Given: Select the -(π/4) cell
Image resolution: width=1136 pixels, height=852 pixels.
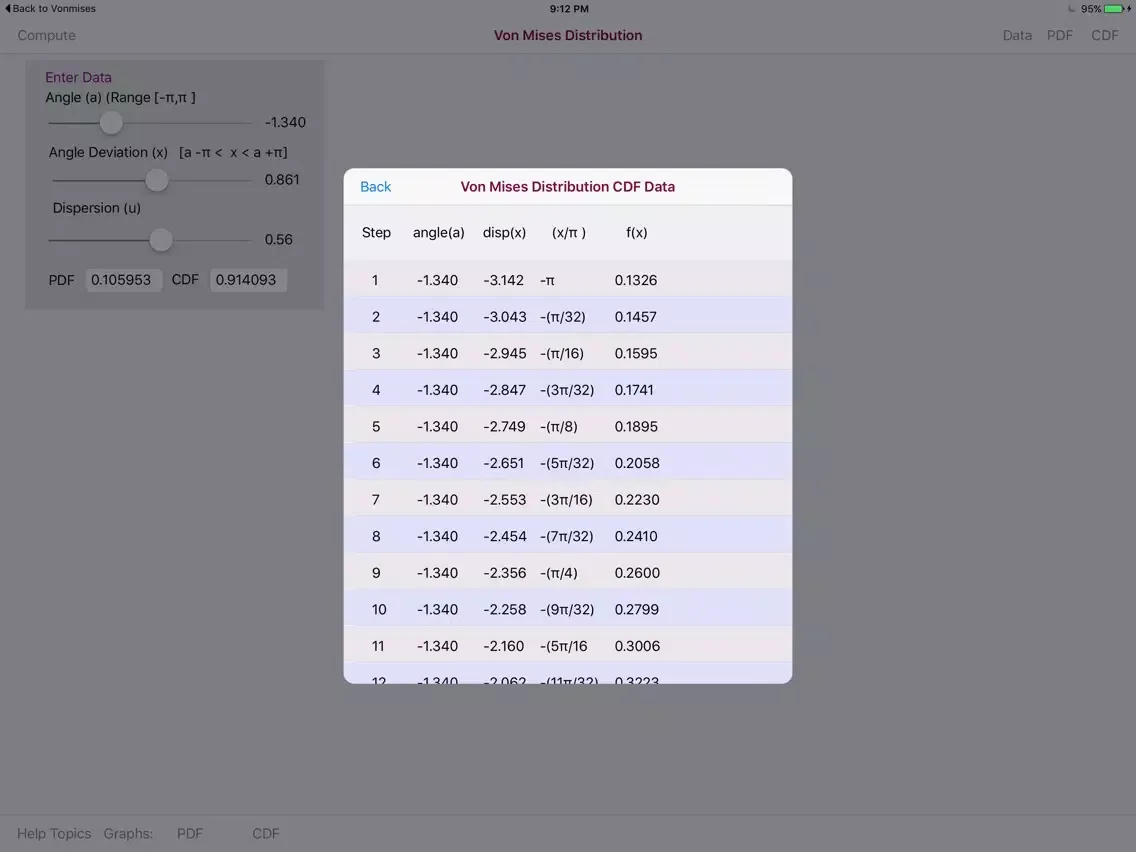Looking at the screenshot, I should click(559, 573).
